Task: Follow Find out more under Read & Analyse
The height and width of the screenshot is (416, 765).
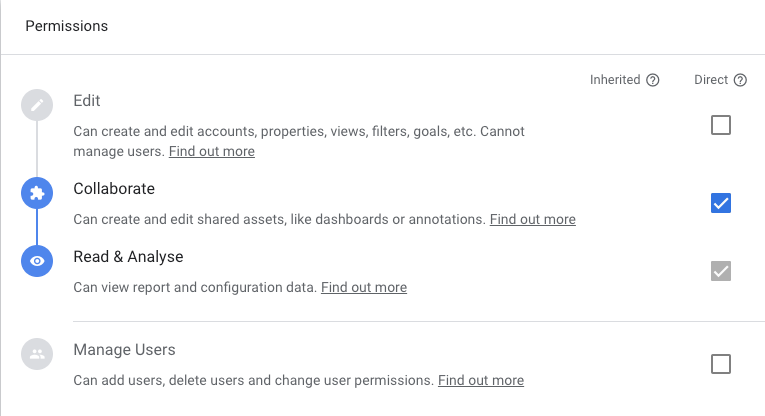Action: pos(363,287)
